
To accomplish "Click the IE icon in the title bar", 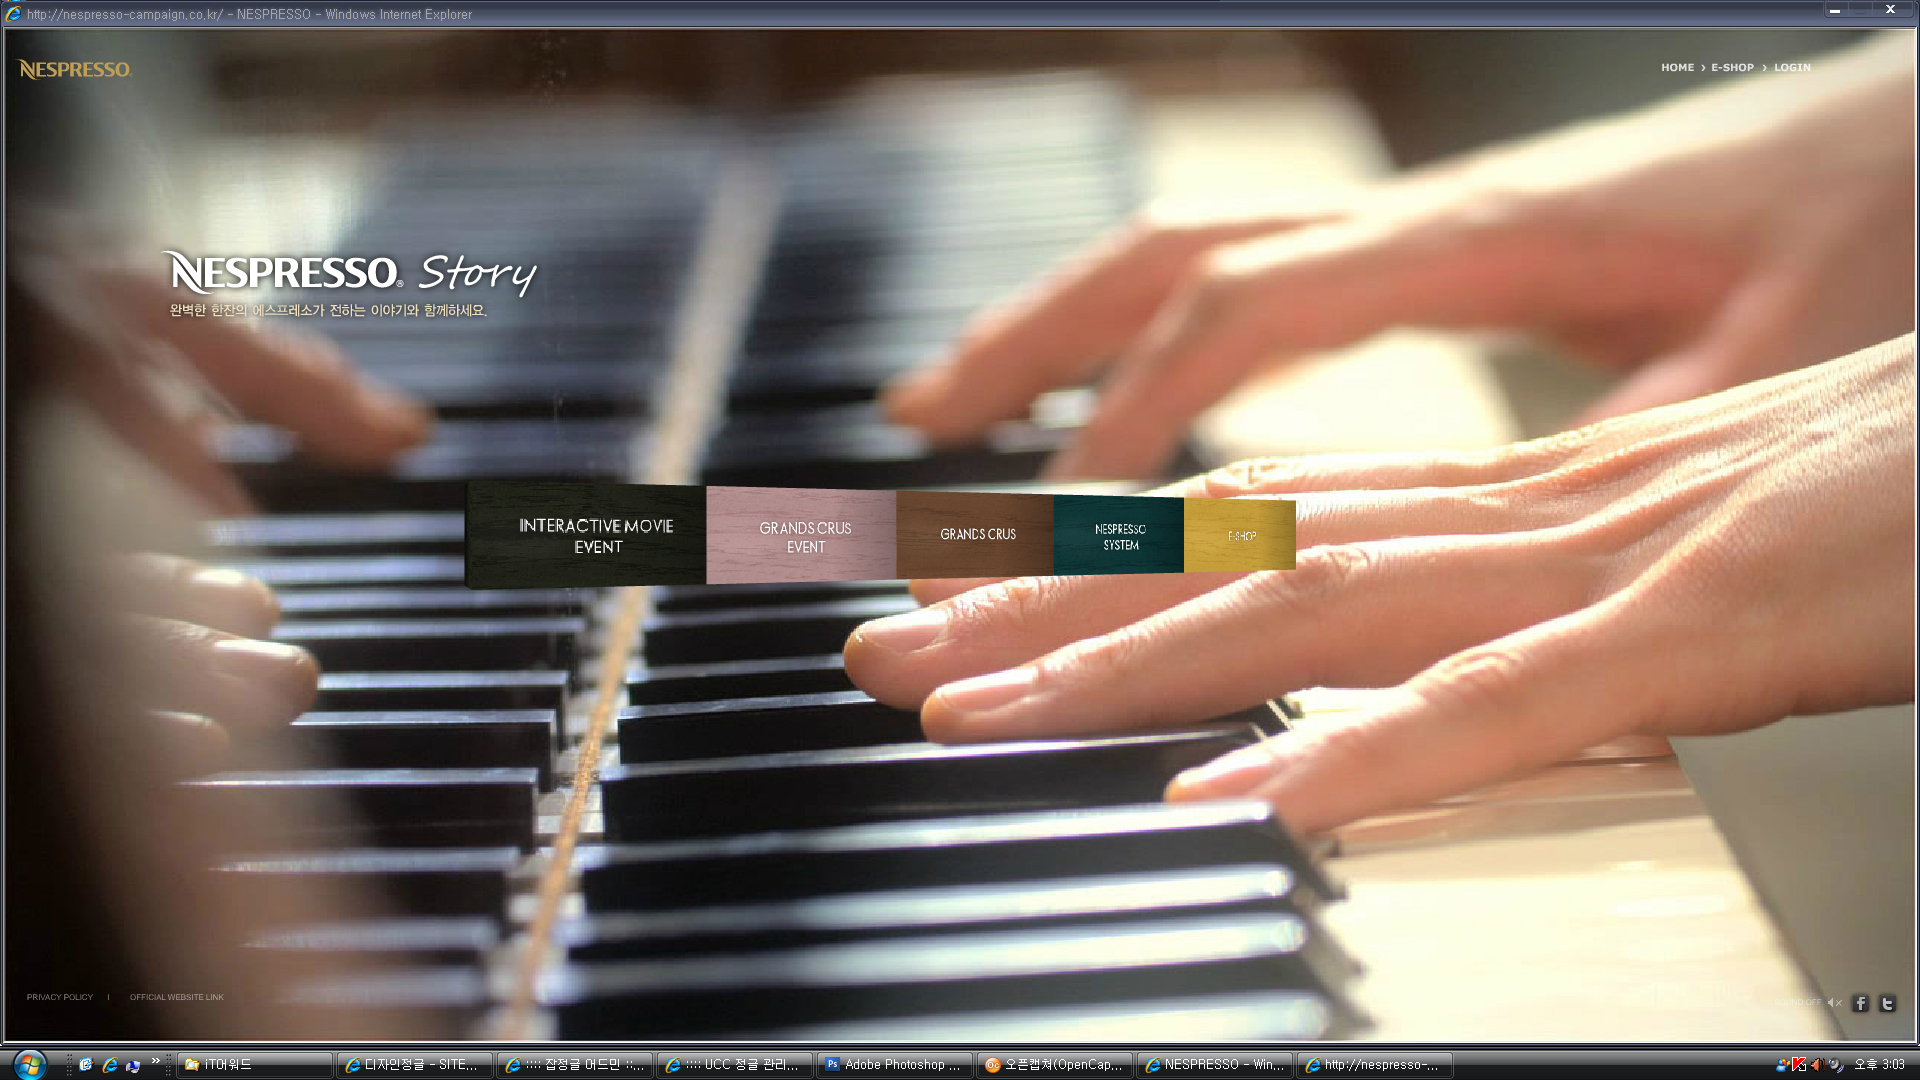I will [13, 14].
